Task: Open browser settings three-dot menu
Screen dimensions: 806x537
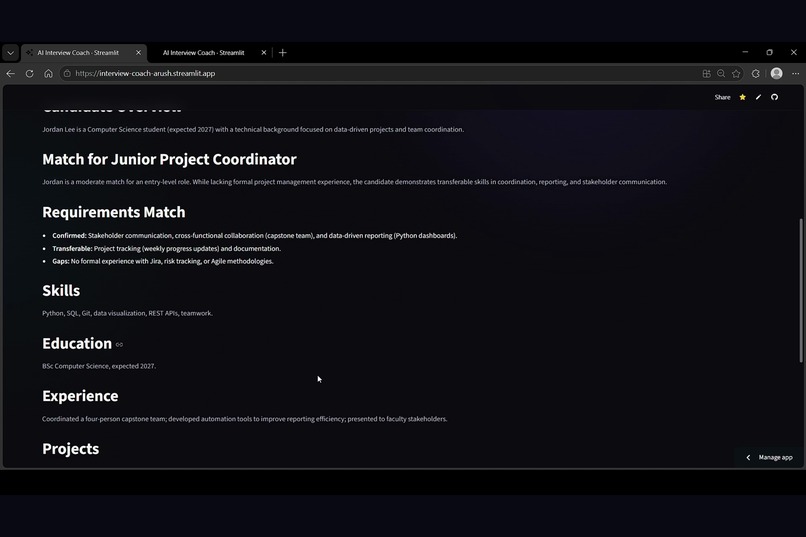Action: (x=796, y=73)
